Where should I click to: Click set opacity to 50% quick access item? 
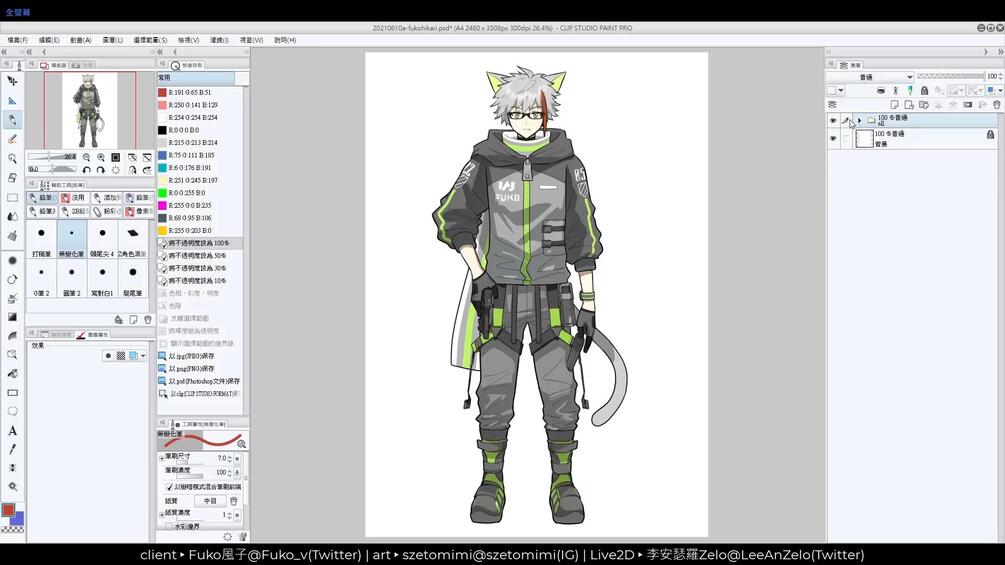tap(200, 256)
